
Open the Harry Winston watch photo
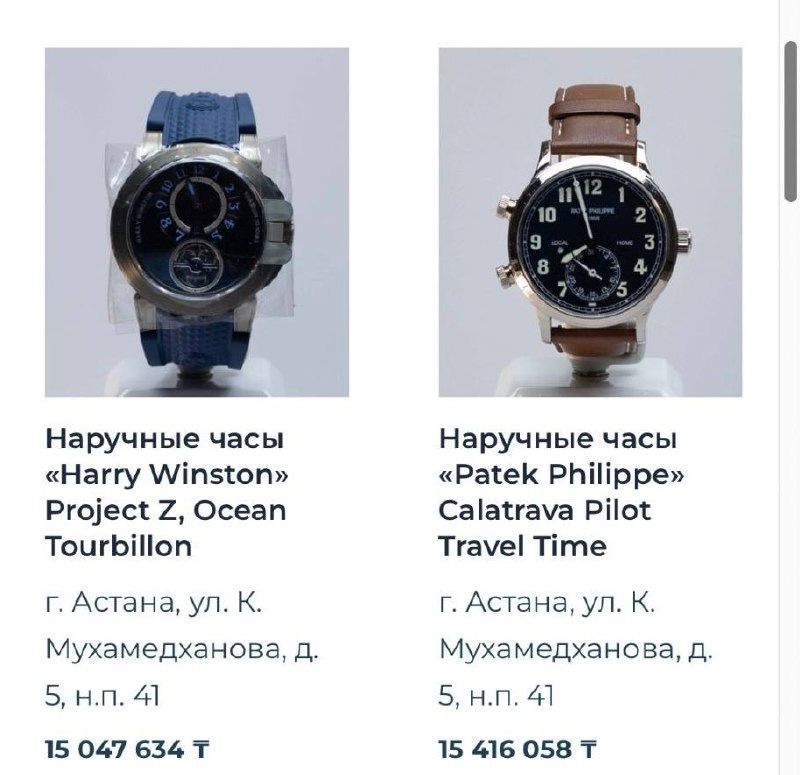click(197, 222)
